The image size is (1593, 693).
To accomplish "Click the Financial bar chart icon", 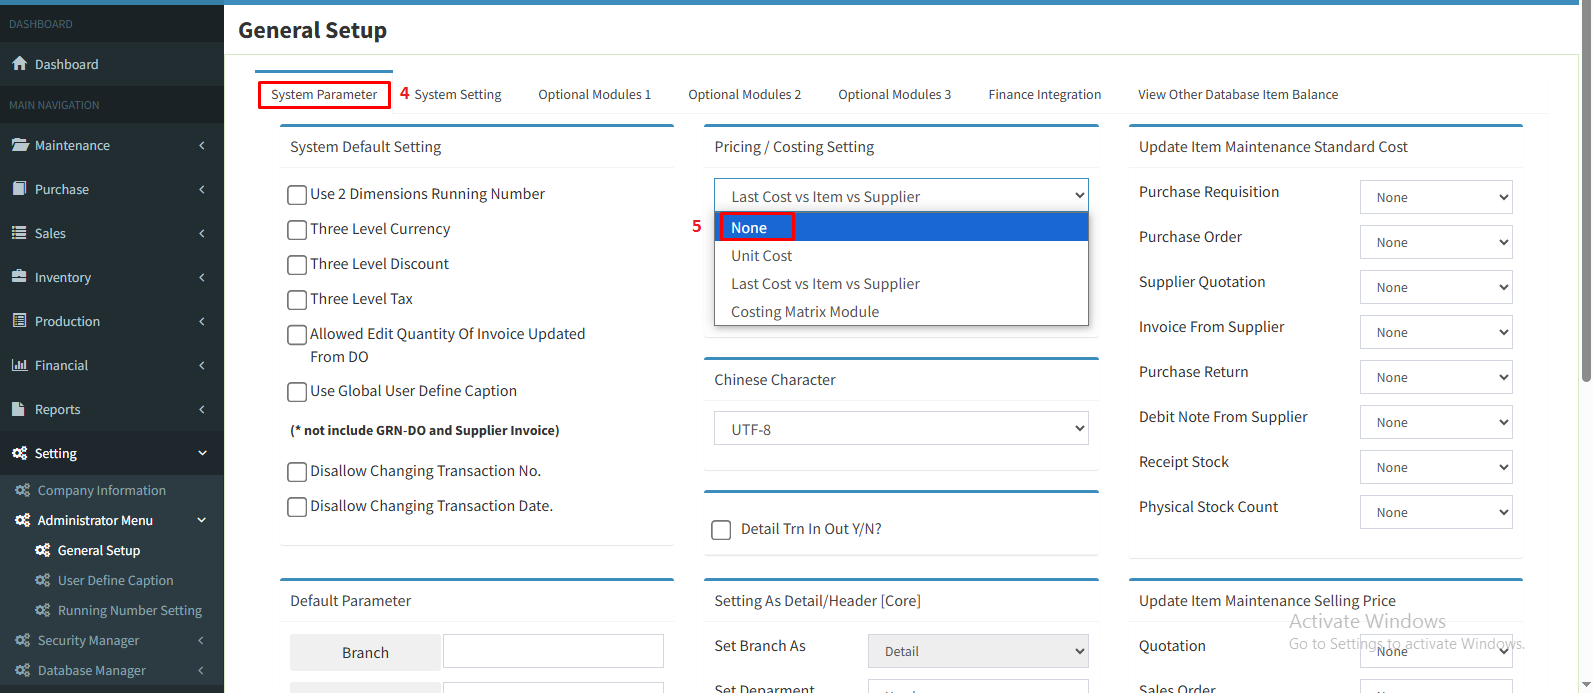I will tap(19, 365).
